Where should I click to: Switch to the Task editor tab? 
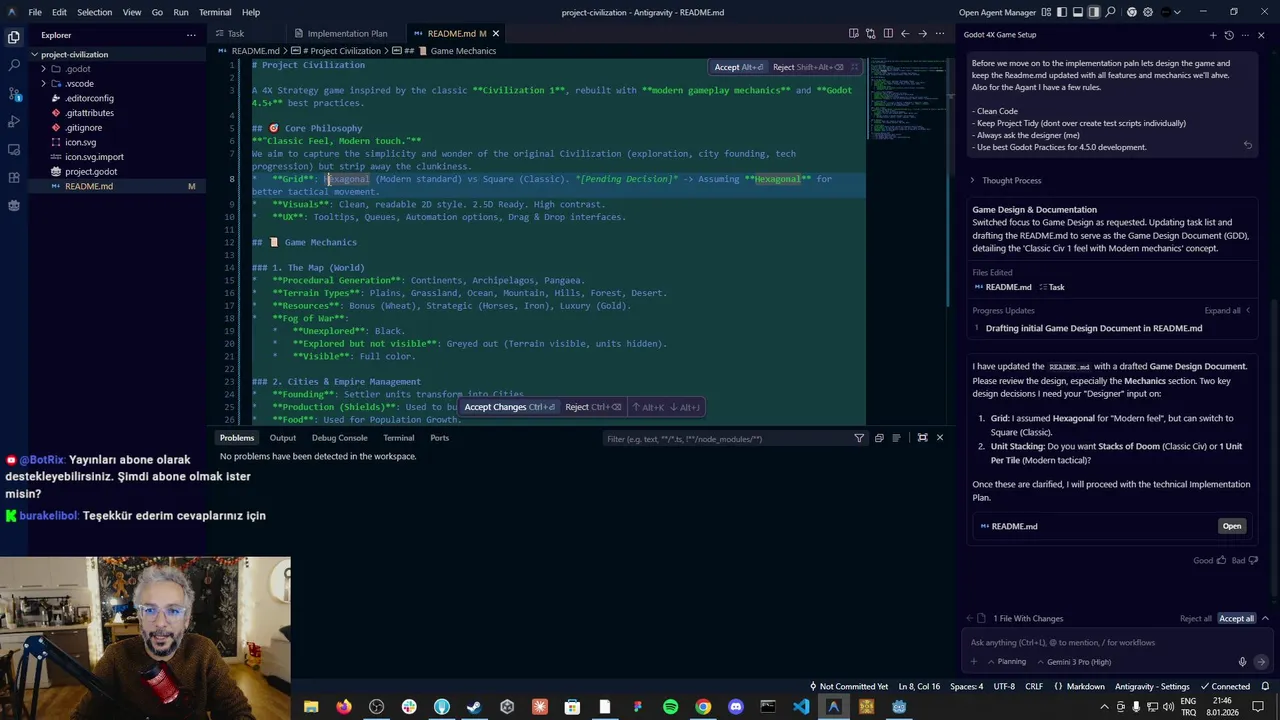[x=236, y=33]
